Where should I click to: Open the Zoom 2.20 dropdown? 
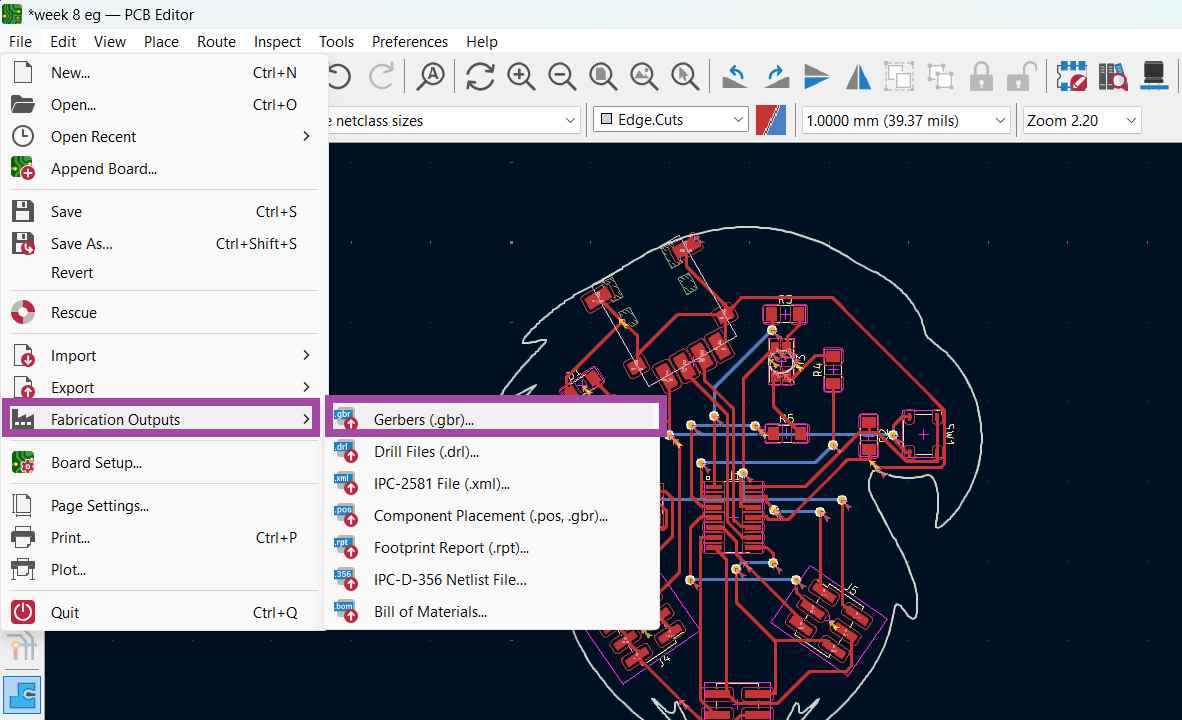pos(1081,120)
